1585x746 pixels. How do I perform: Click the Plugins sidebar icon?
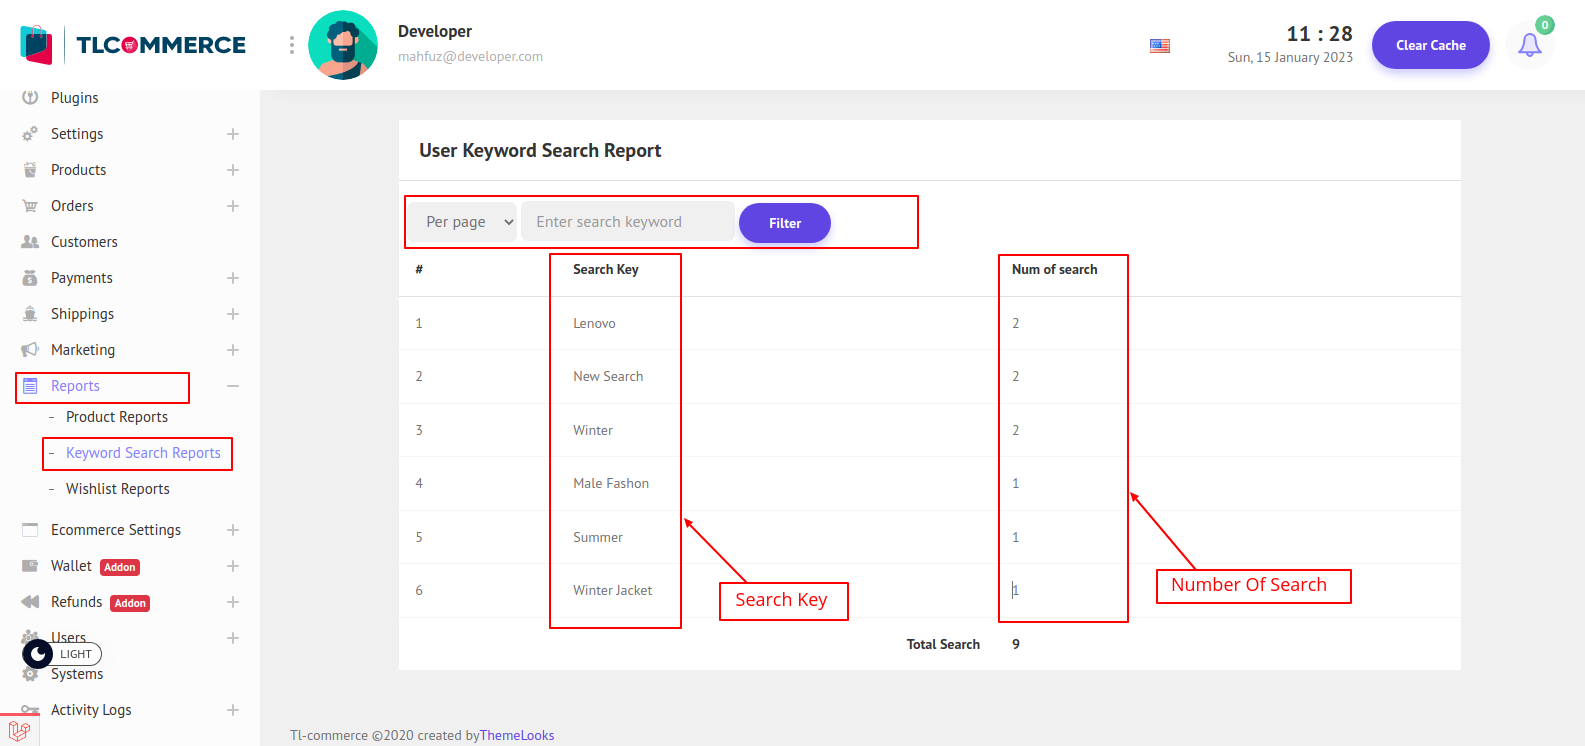click(30, 98)
